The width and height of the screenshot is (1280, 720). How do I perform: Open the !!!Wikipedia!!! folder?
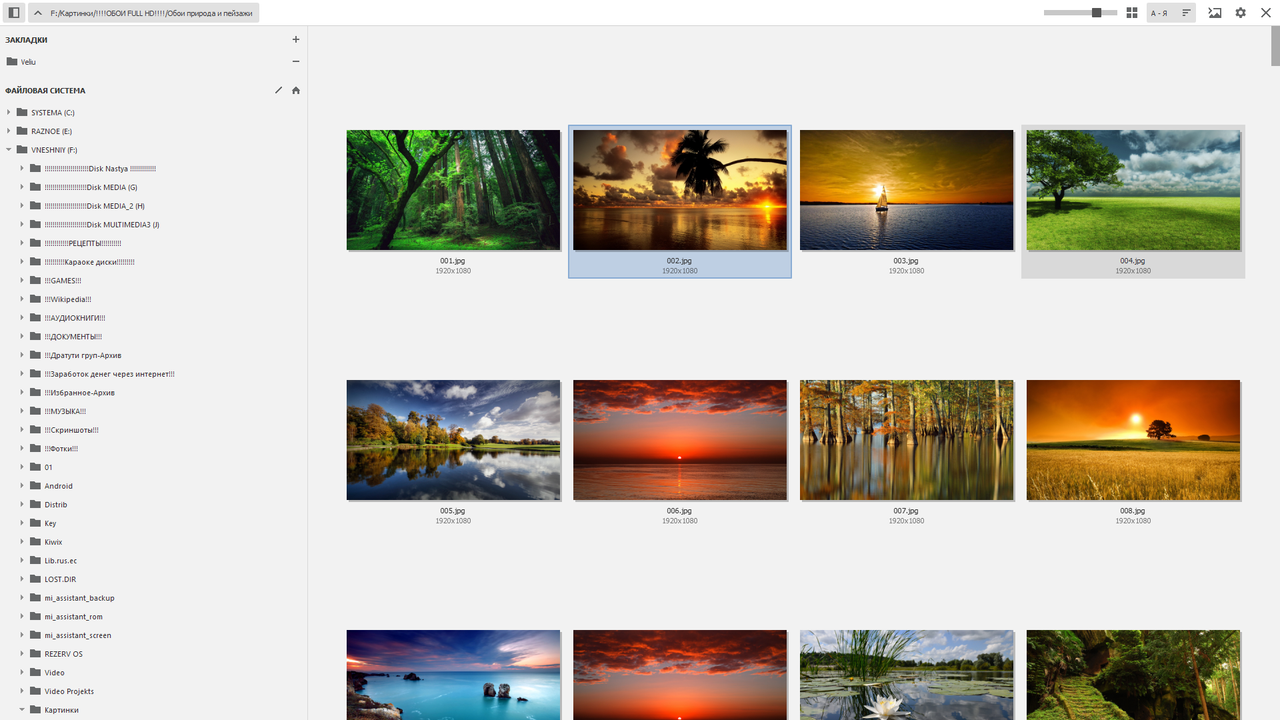click(68, 299)
